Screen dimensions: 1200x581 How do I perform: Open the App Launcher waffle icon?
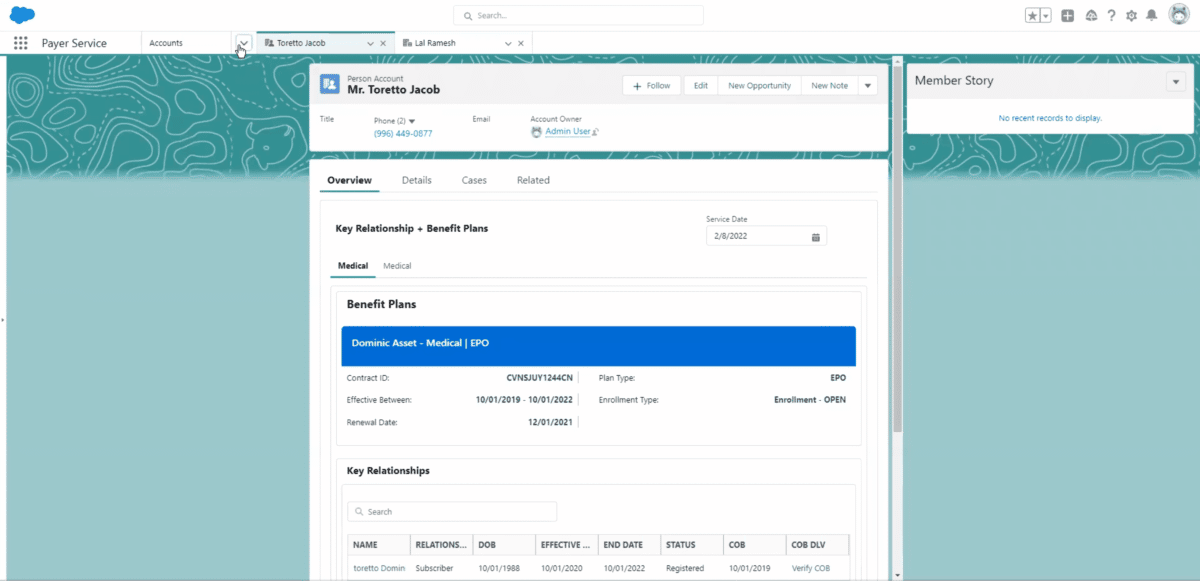19,42
